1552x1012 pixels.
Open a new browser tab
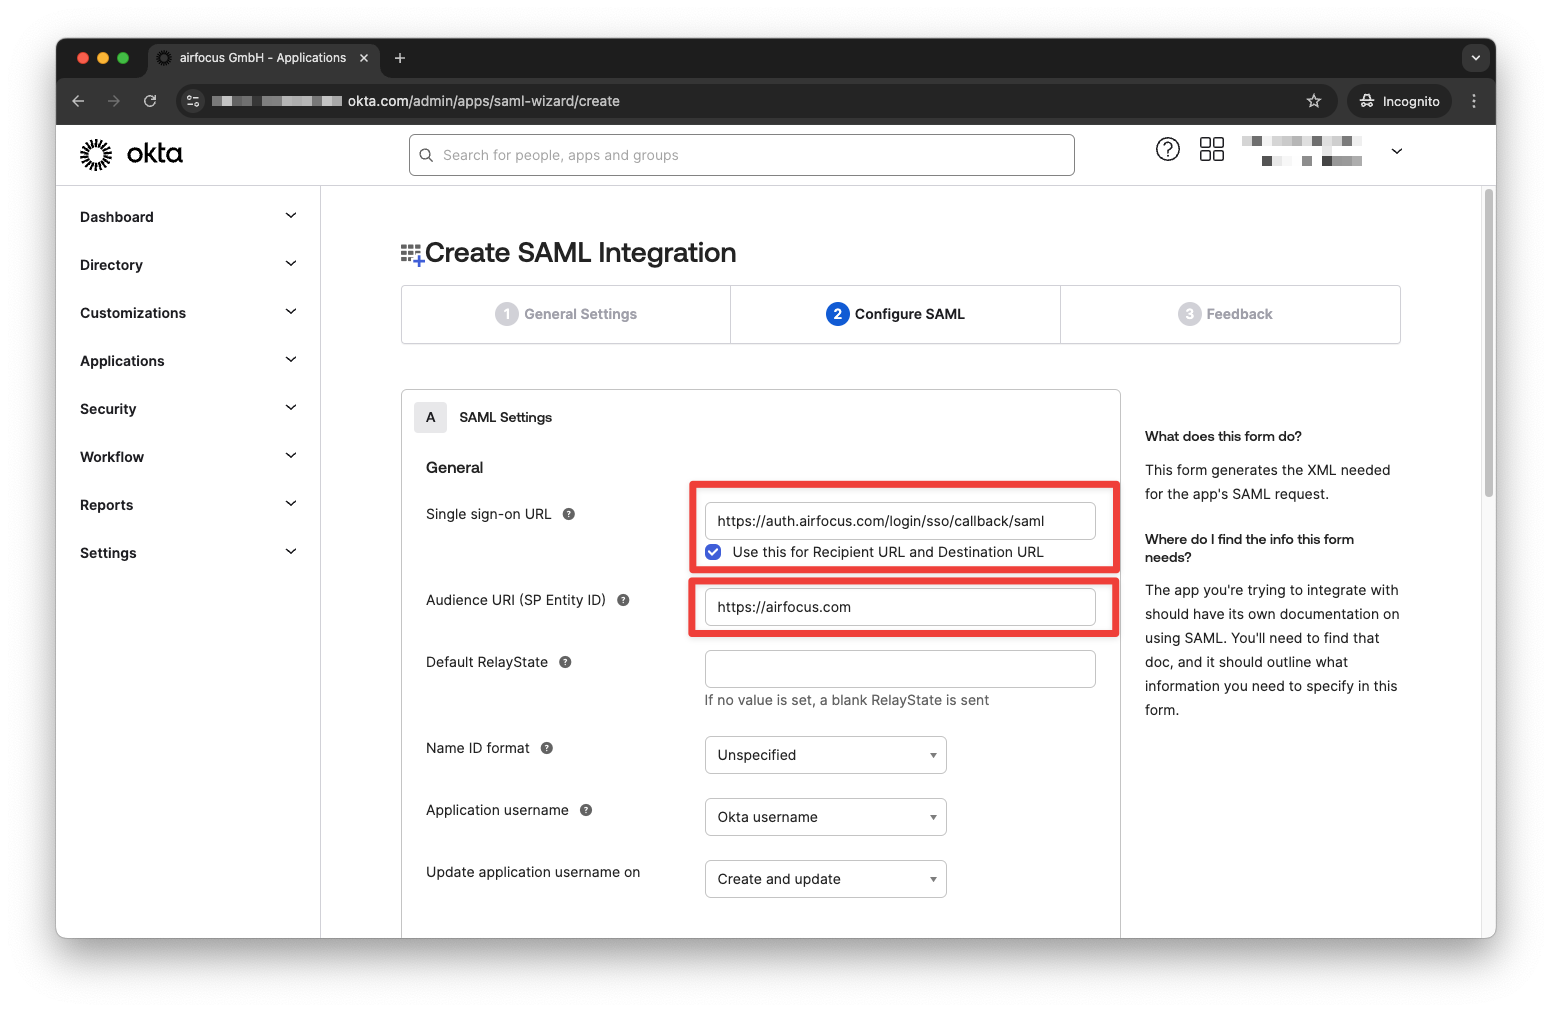(400, 58)
